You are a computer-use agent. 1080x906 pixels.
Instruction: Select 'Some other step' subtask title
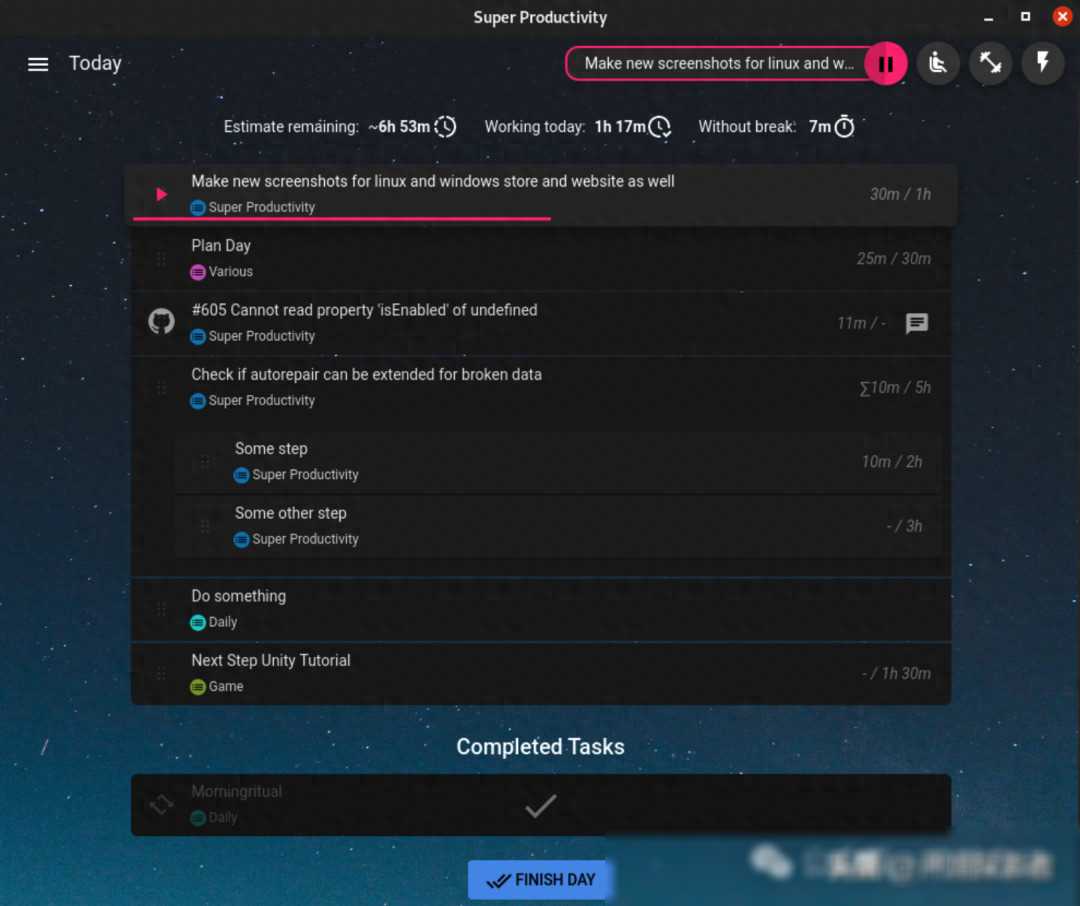pos(291,513)
